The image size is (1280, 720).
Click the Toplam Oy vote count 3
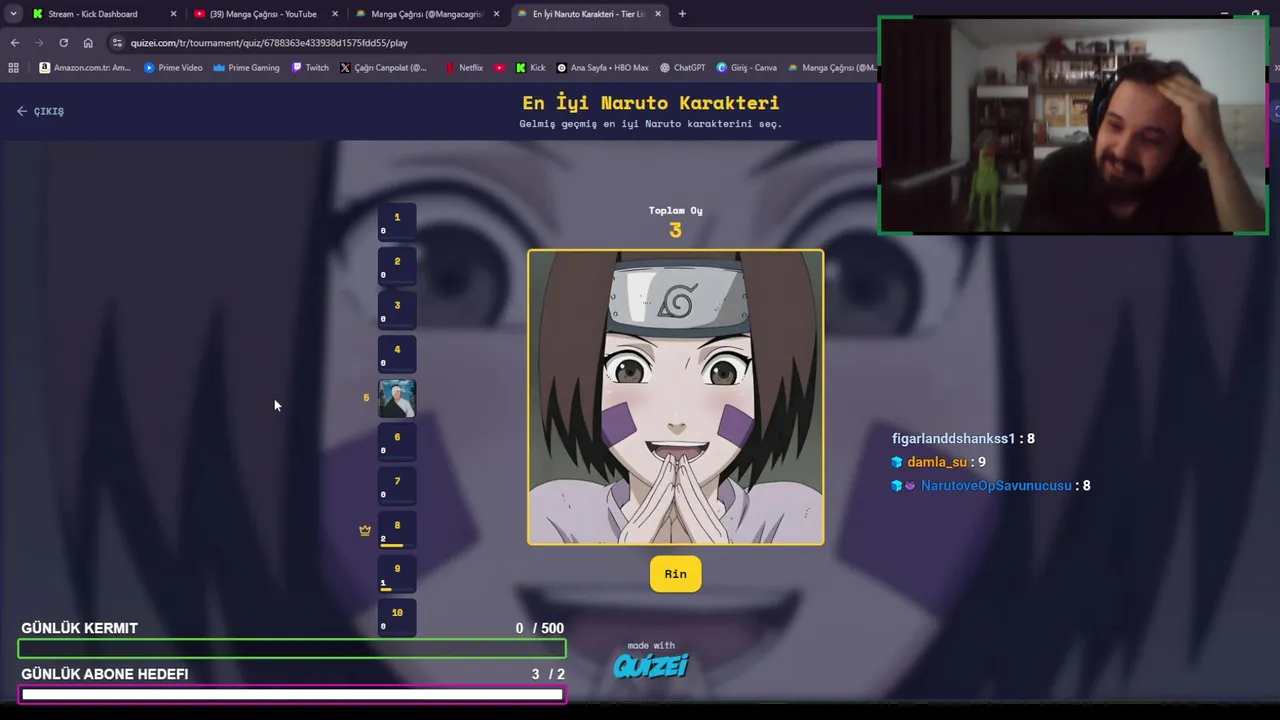676,231
